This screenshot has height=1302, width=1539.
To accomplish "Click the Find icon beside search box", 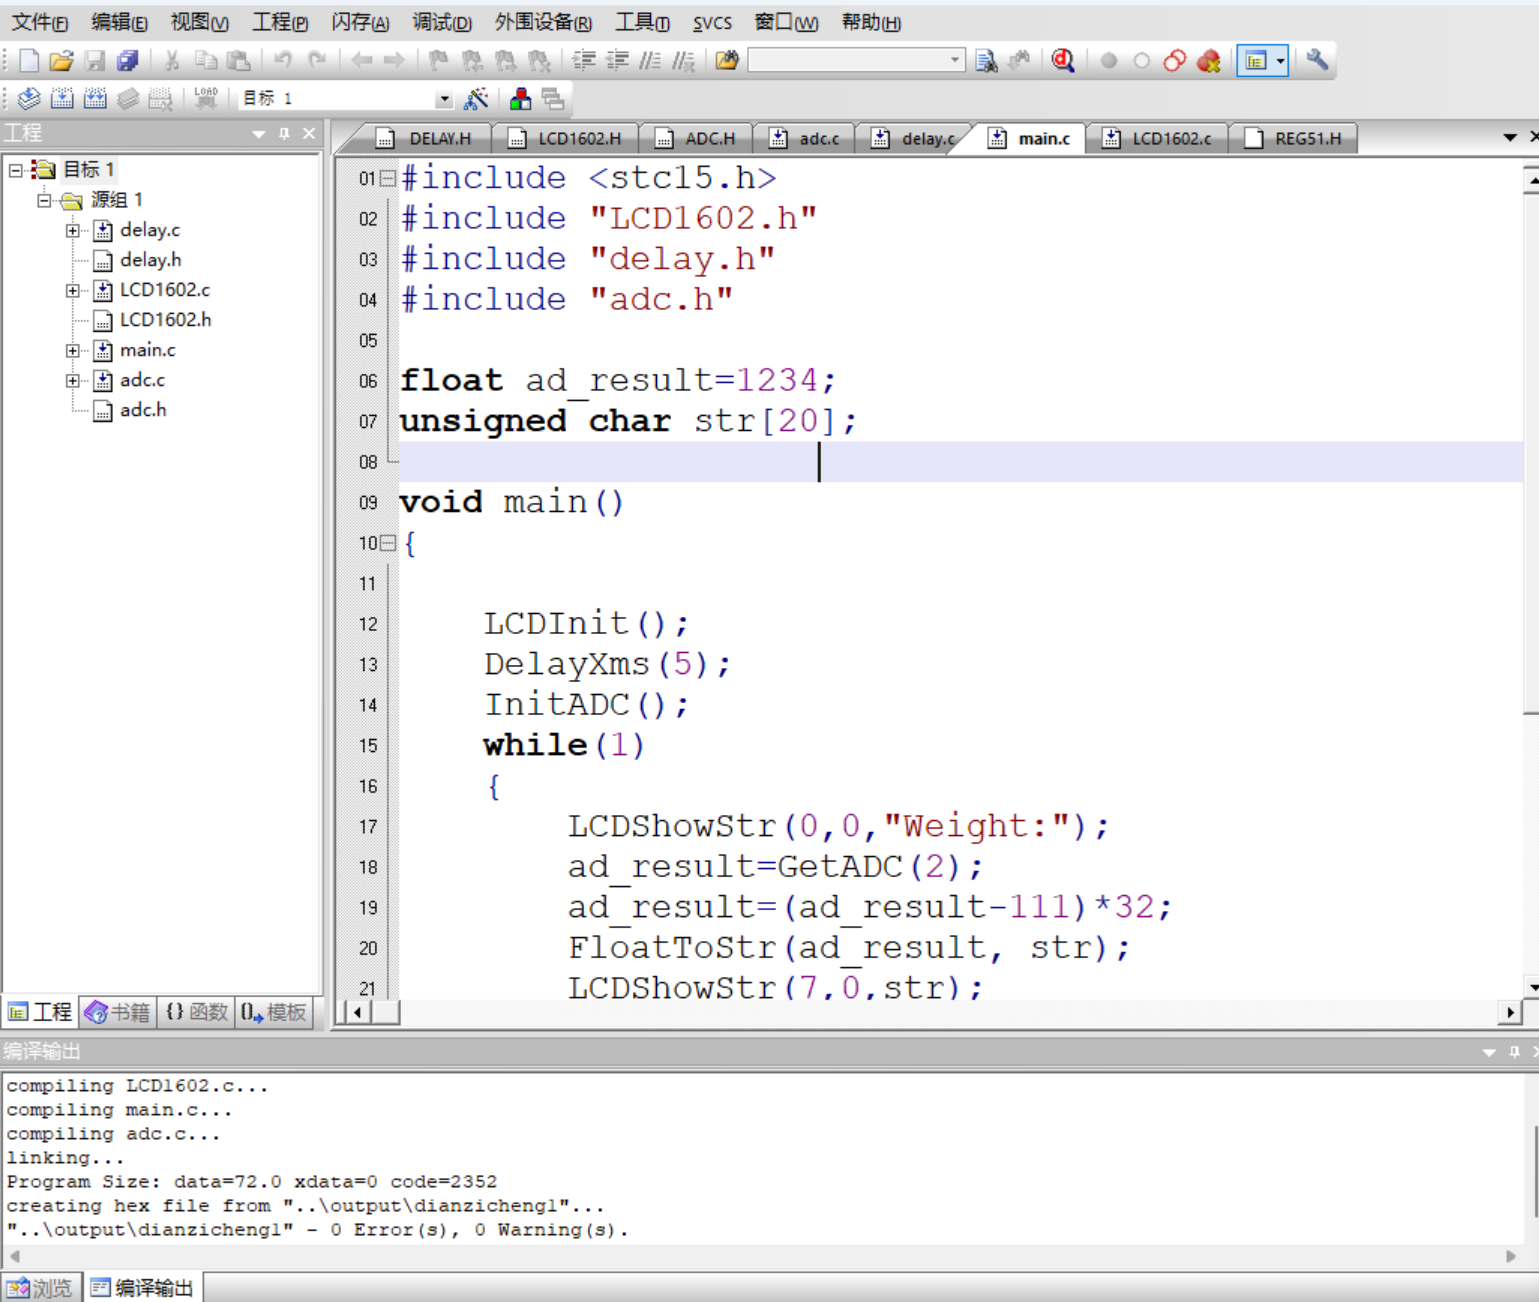I will pos(986,61).
